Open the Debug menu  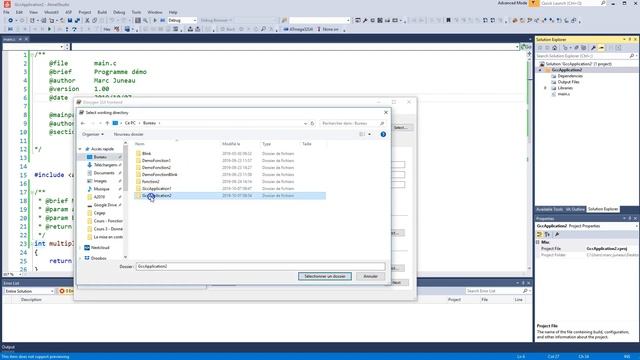[x=119, y=12]
